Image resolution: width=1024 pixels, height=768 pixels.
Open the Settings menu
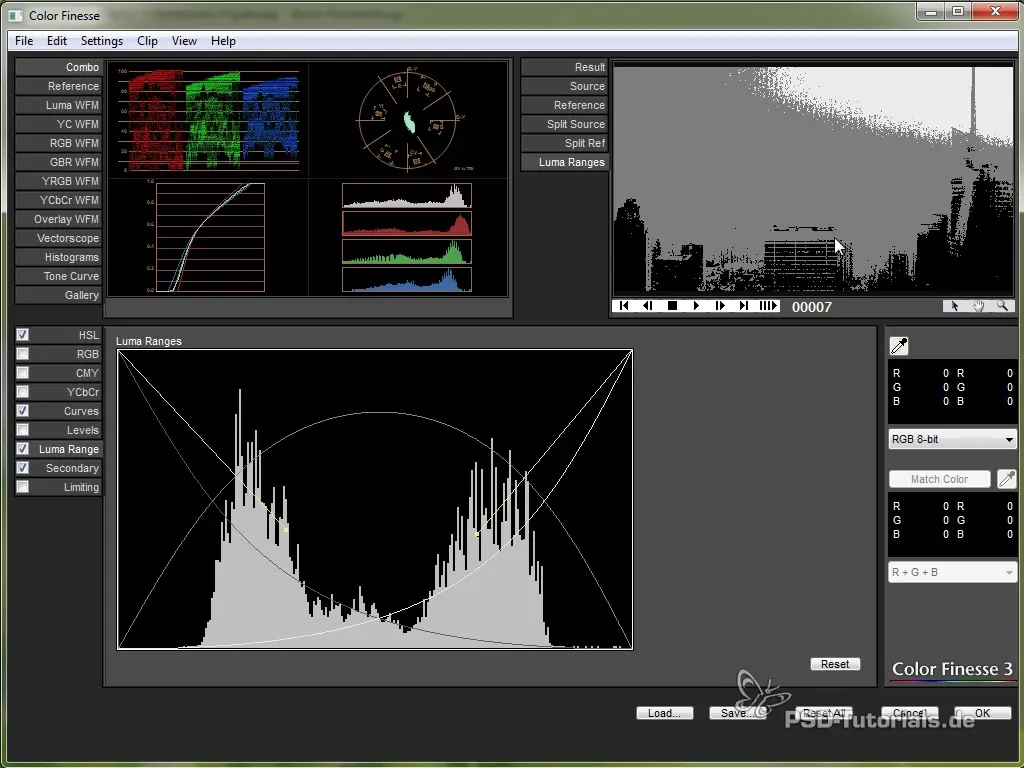click(102, 40)
